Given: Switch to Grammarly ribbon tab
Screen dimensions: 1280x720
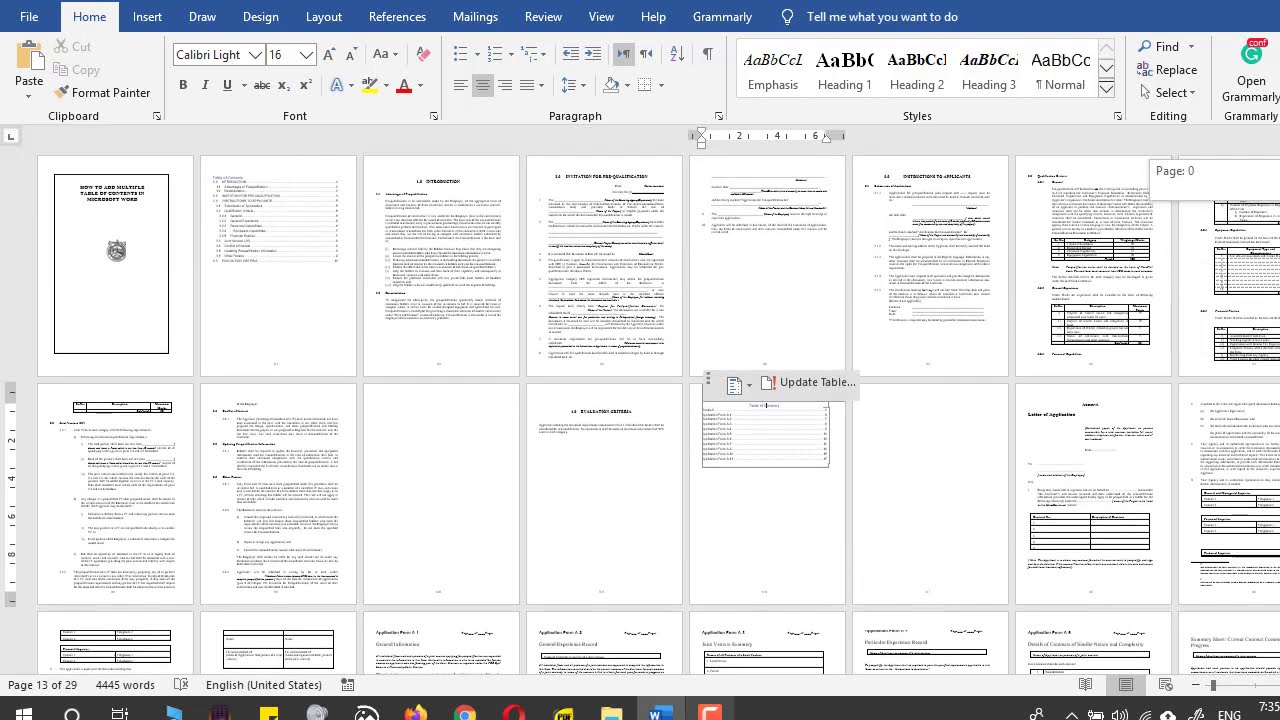Looking at the screenshot, I should click(722, 16).
